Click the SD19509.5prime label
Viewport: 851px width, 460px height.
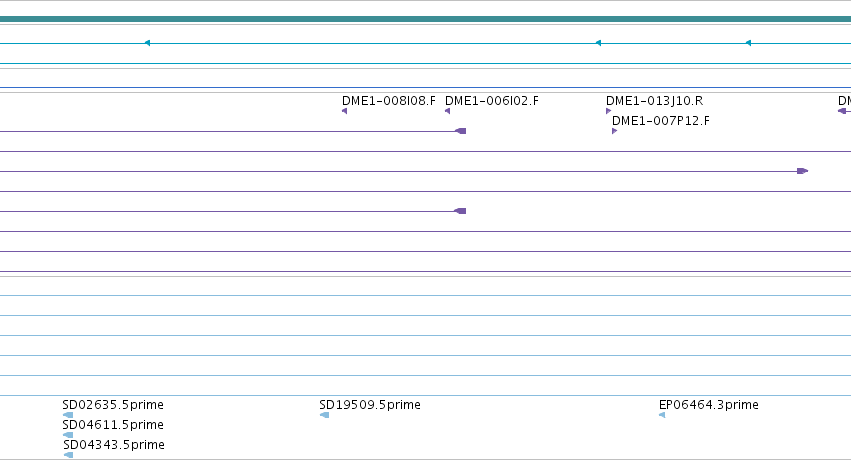[x=370, y=405]
